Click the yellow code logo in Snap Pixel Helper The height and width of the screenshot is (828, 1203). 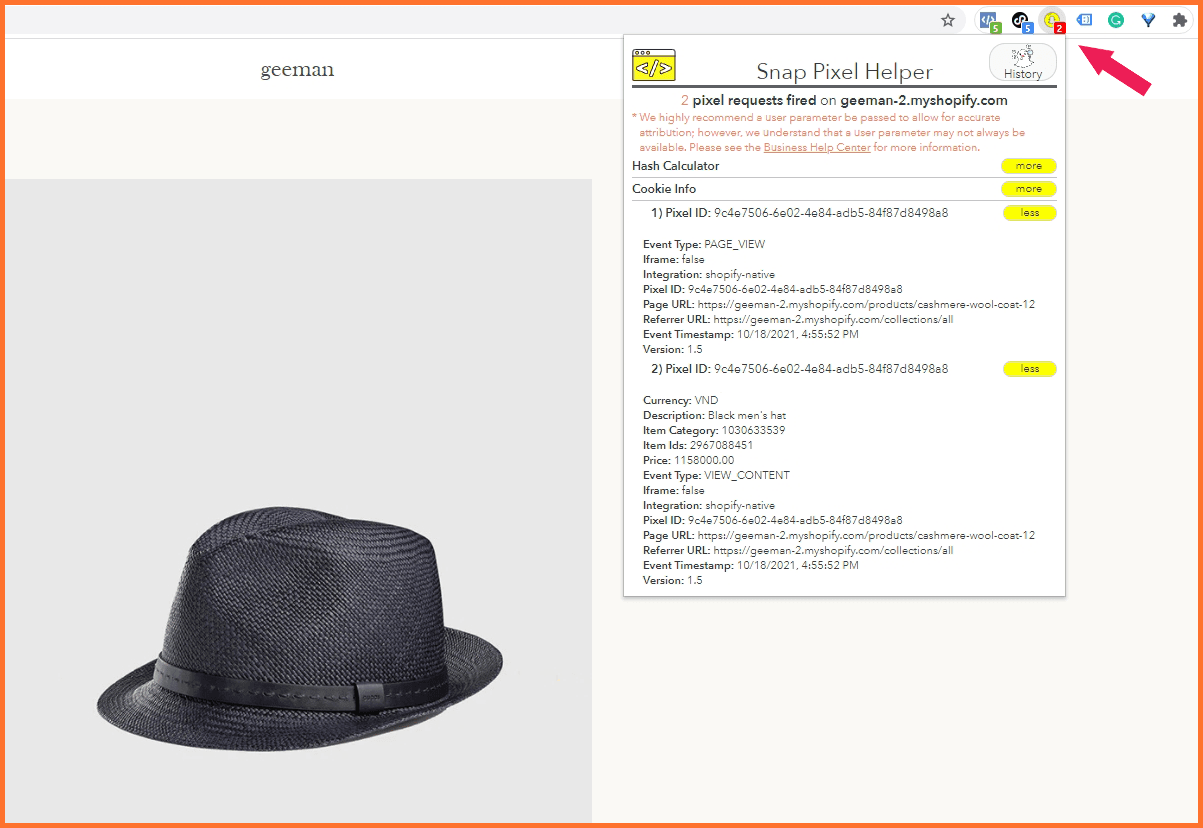tap(654, 65)
